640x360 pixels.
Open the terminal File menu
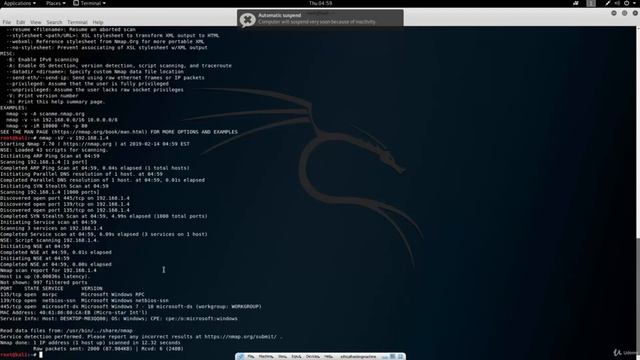[7, 22]
